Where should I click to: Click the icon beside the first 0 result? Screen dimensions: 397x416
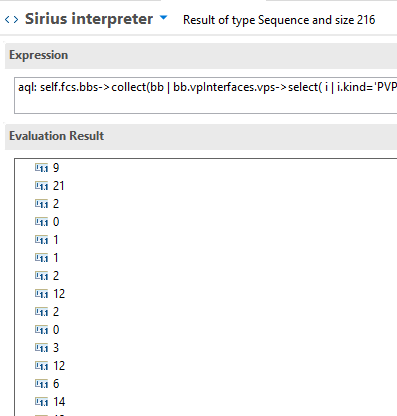42,222
